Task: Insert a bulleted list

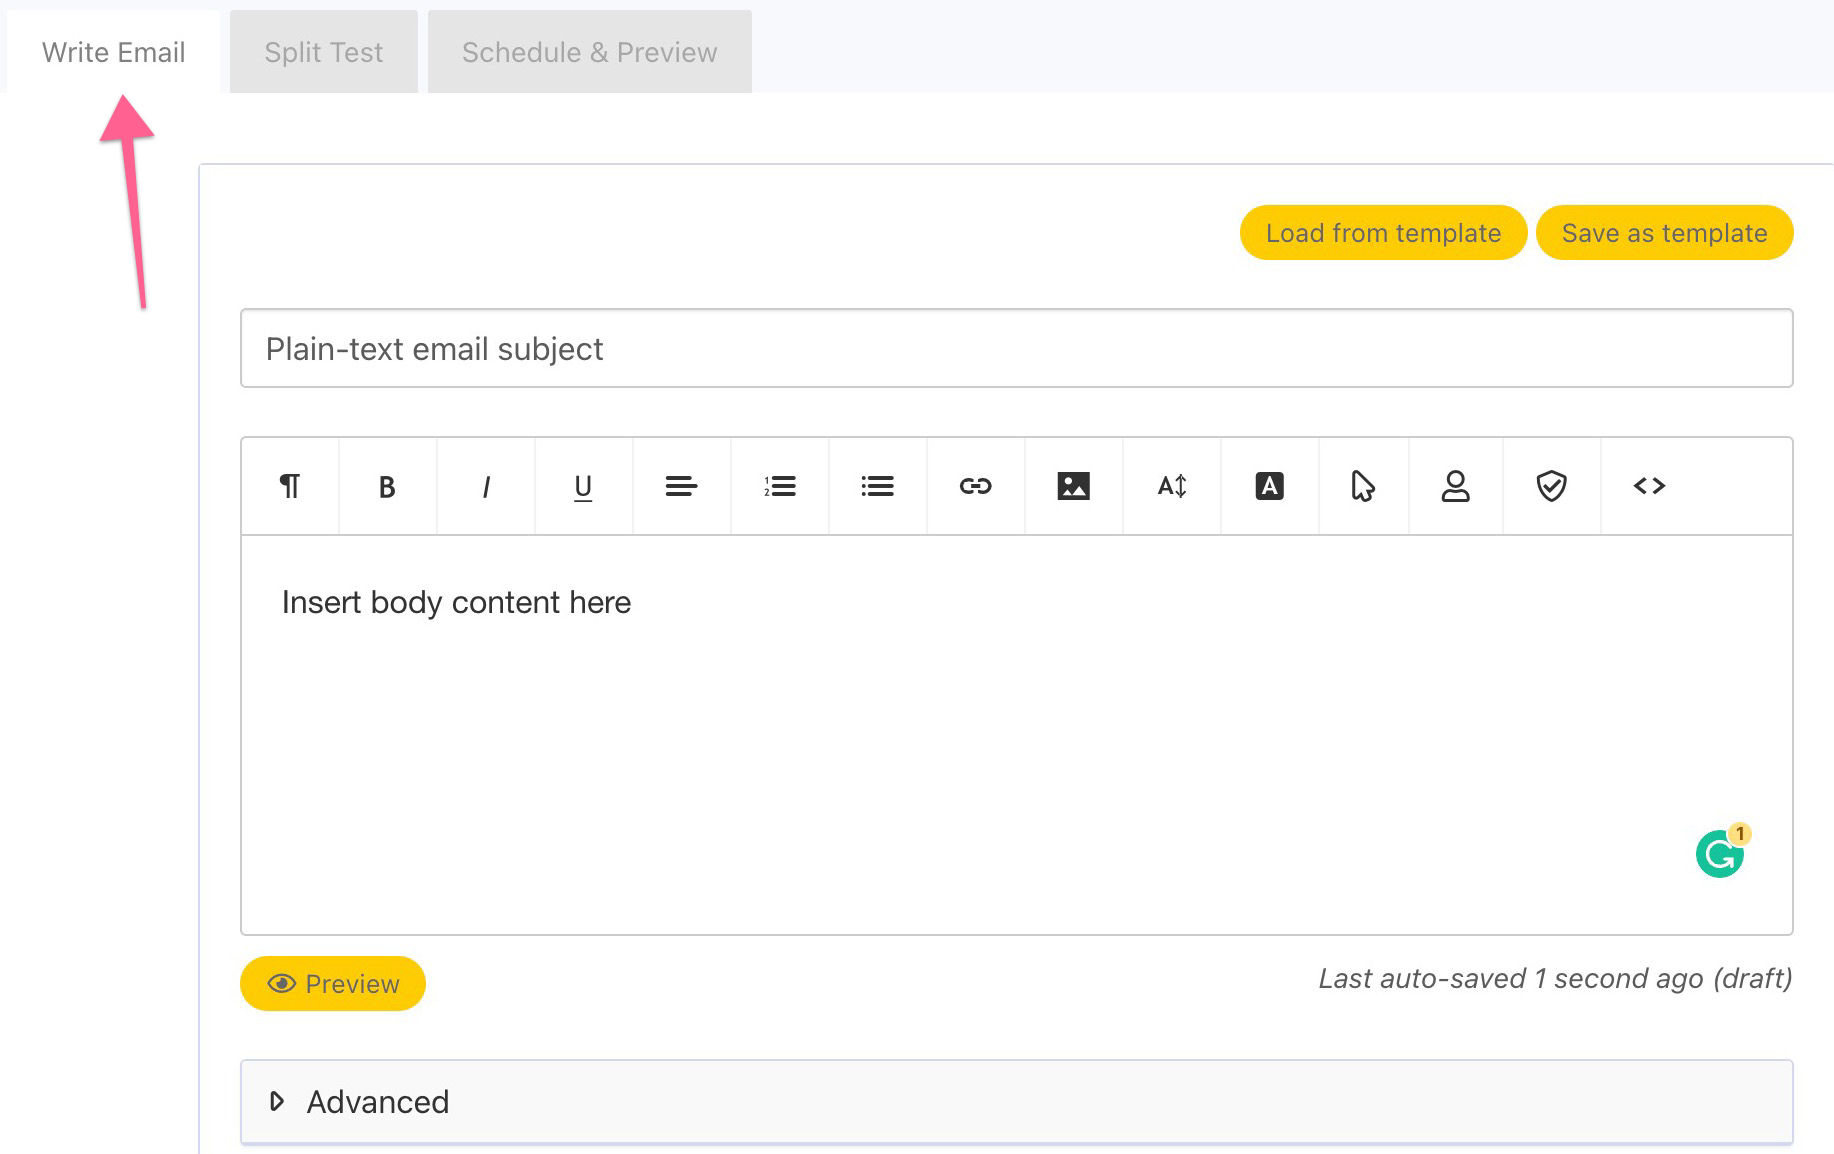Action: (877, 486)
